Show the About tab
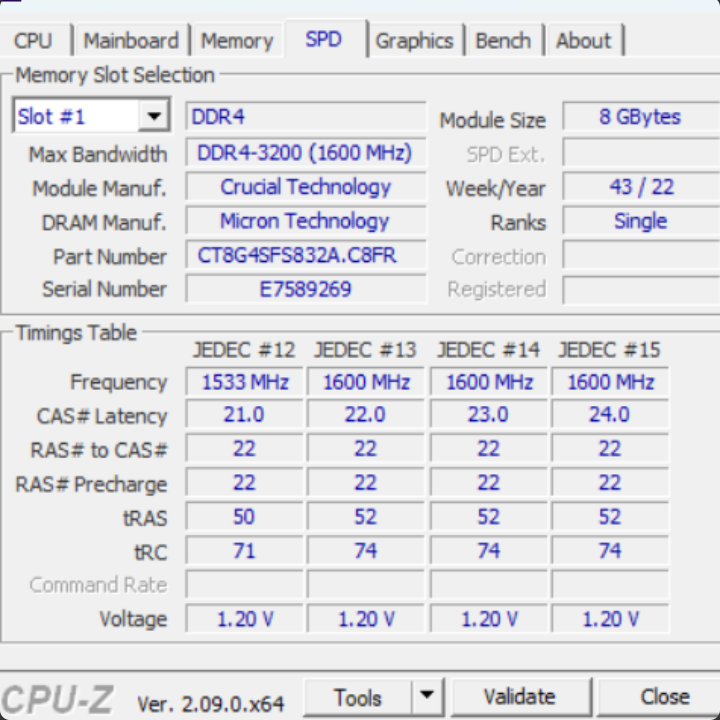The width and height of the screenshot is (720, 720). coord(584,40)
